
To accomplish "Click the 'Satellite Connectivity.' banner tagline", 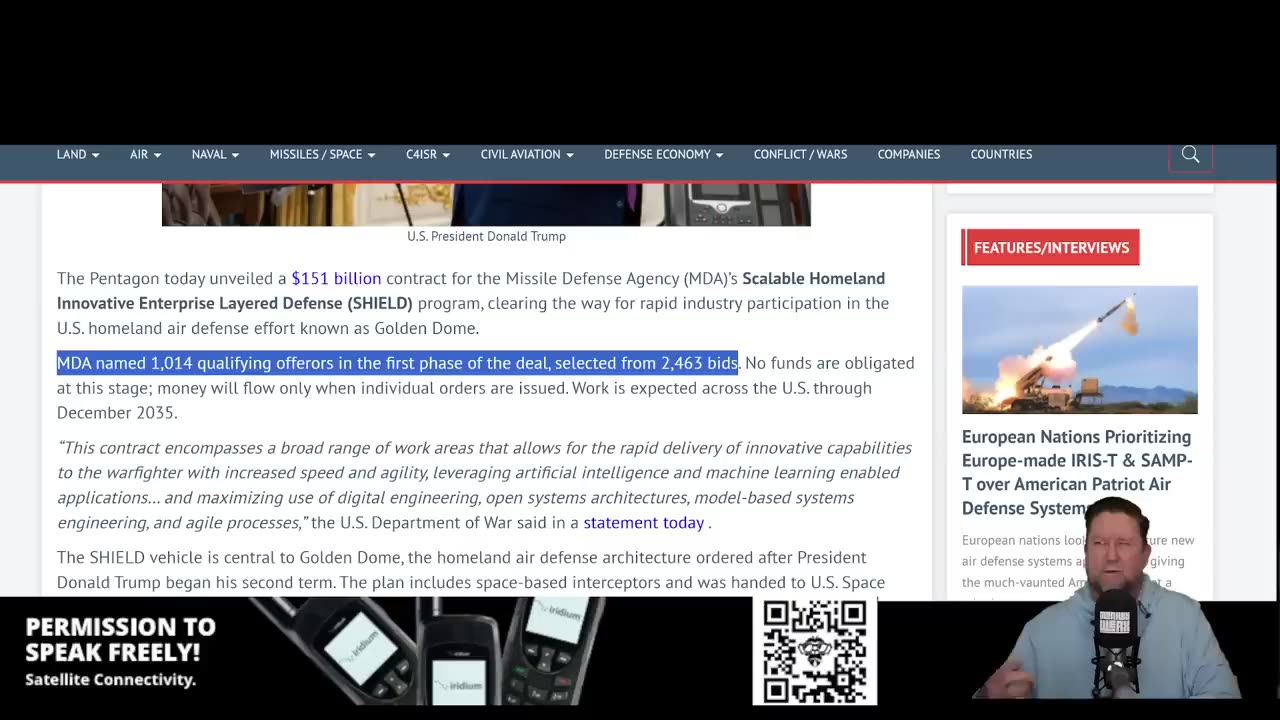I will (110, 680).
